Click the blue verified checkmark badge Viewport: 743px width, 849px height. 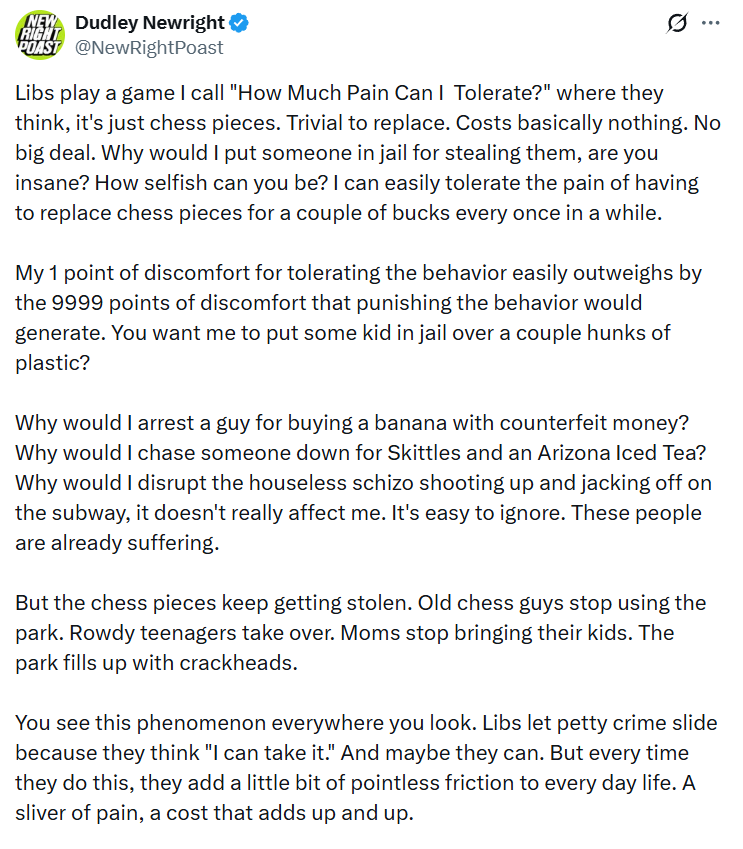click(239, 23)
